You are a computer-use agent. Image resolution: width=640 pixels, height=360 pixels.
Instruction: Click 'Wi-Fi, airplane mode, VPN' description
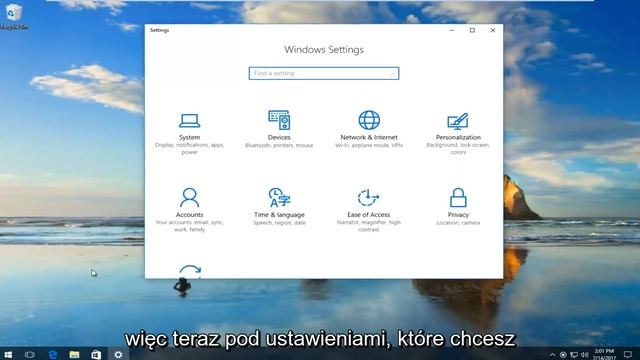369,145
